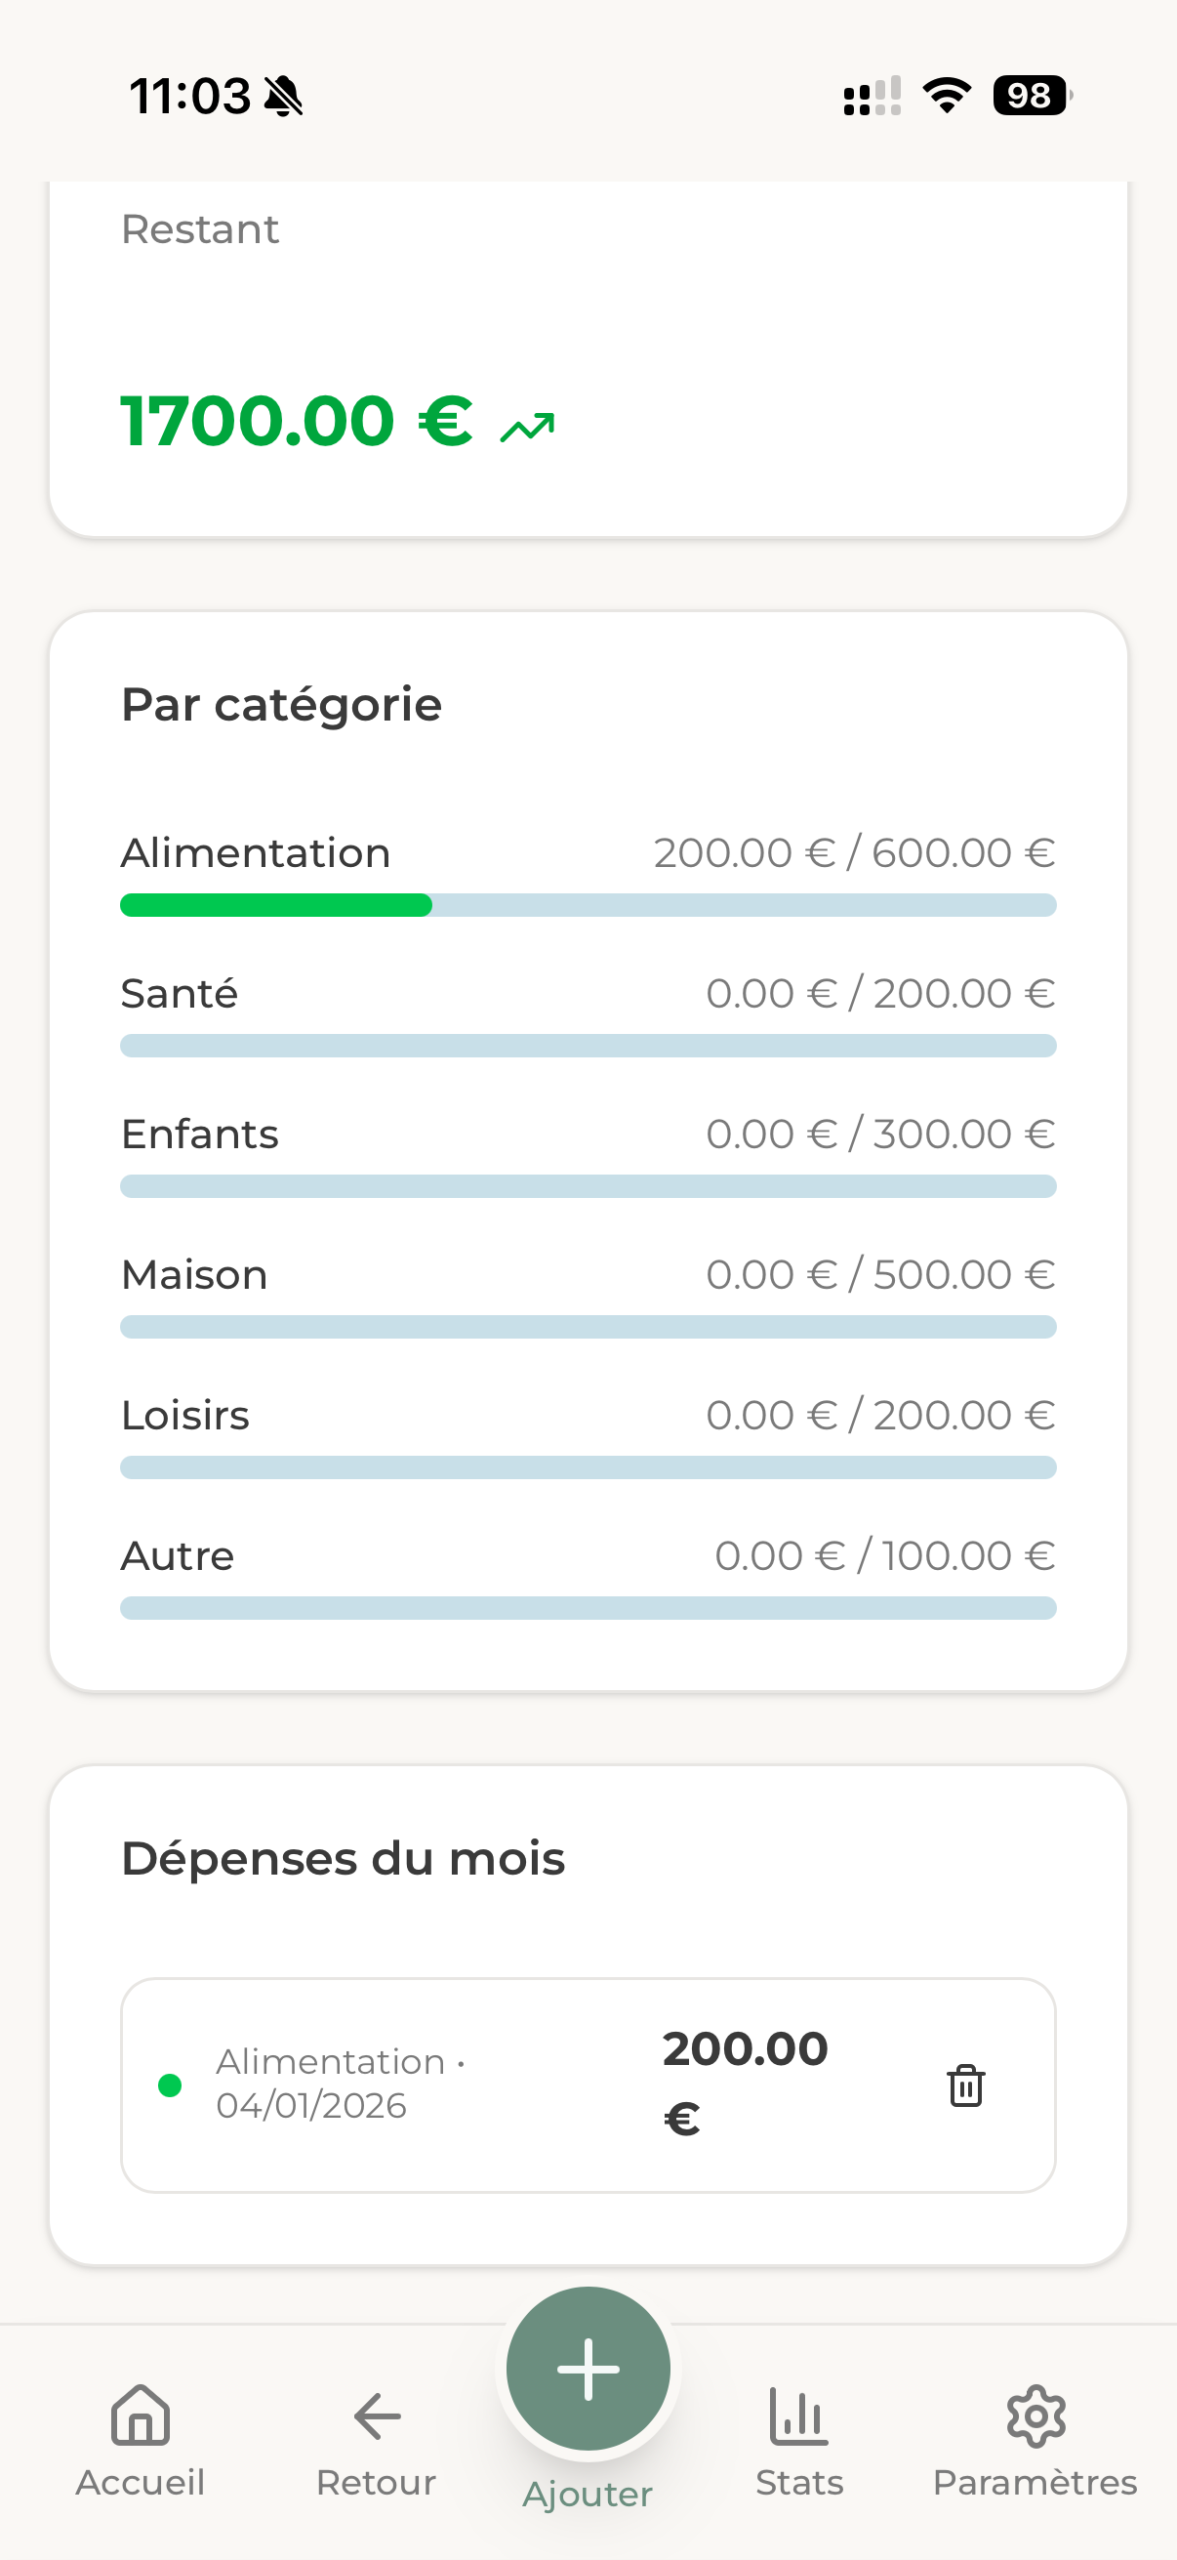Tap the Dépenses du mois heading
The width and height of the screenshot is (1177, 2560).
(343, 1859)
